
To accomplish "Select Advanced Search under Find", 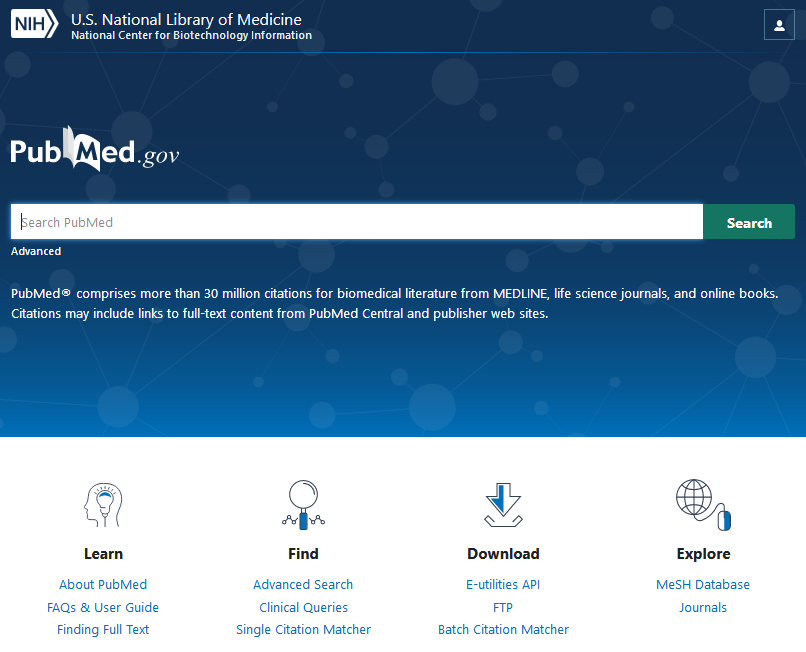I will pos(303,585).
